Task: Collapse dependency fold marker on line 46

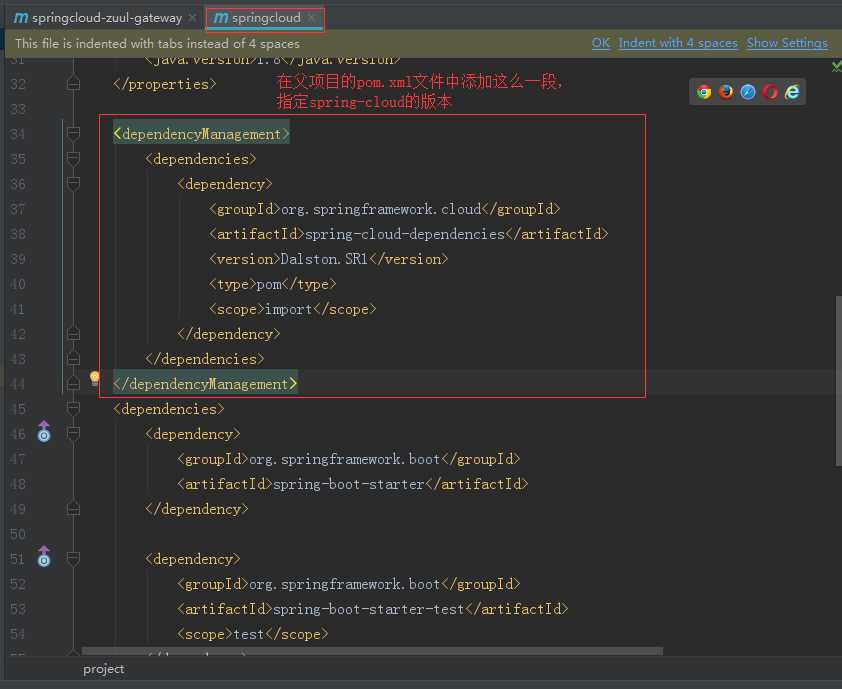Action: pyautogui.click(x=74, y=433)
